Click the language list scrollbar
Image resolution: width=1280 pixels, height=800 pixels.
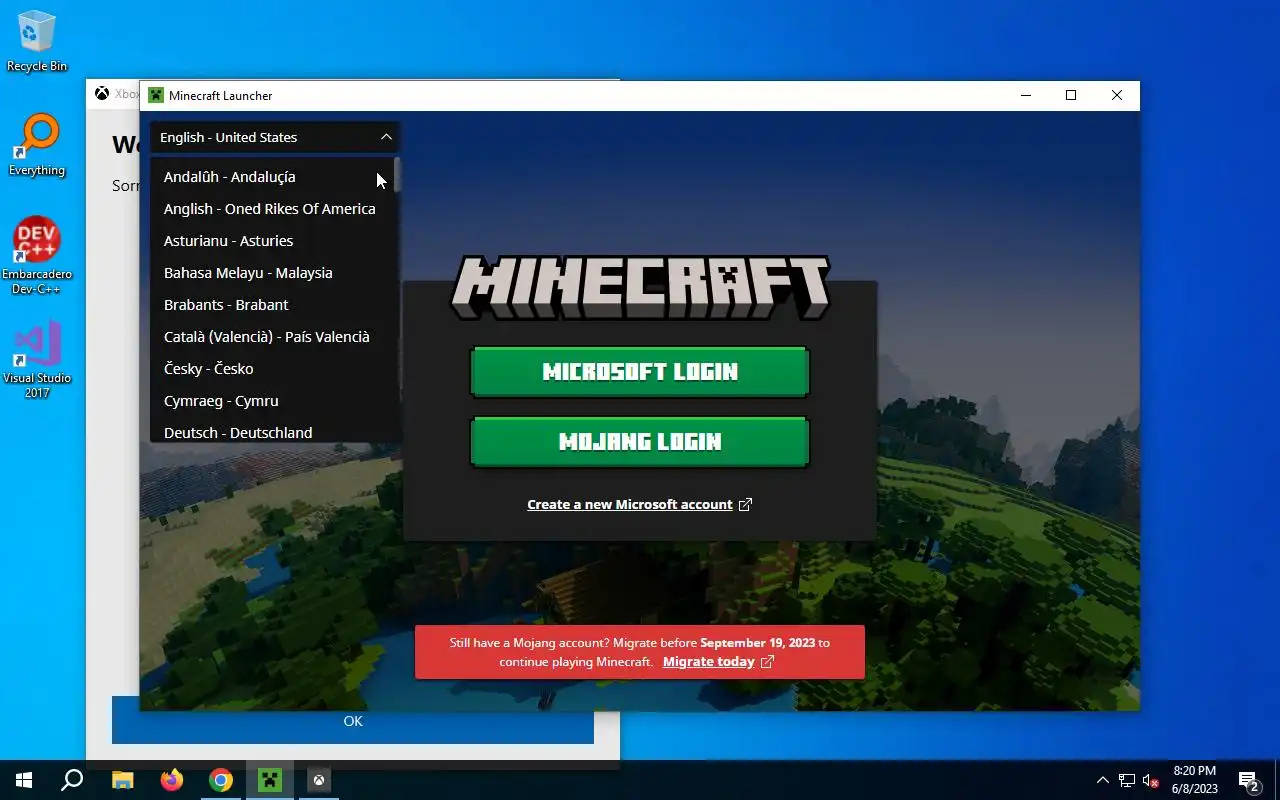397,175
